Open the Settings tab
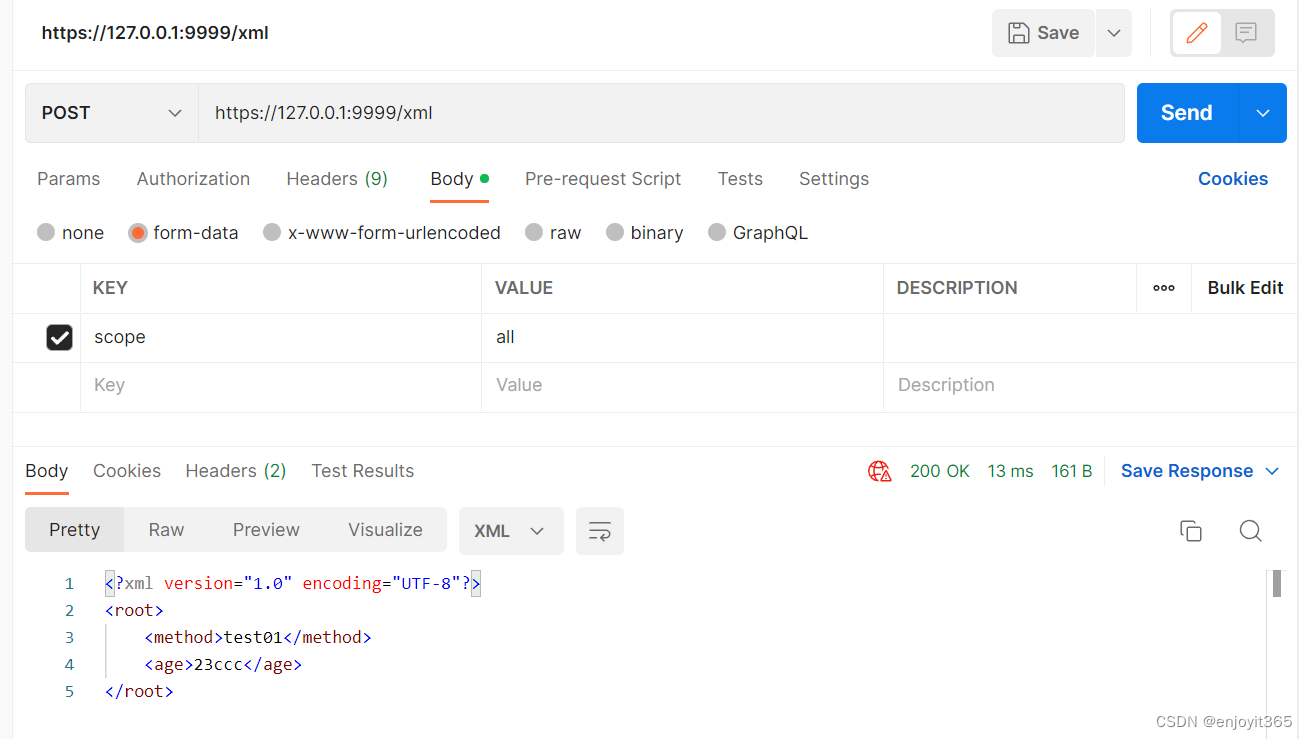Screen dimensions: 1307x739 (834, 179)
